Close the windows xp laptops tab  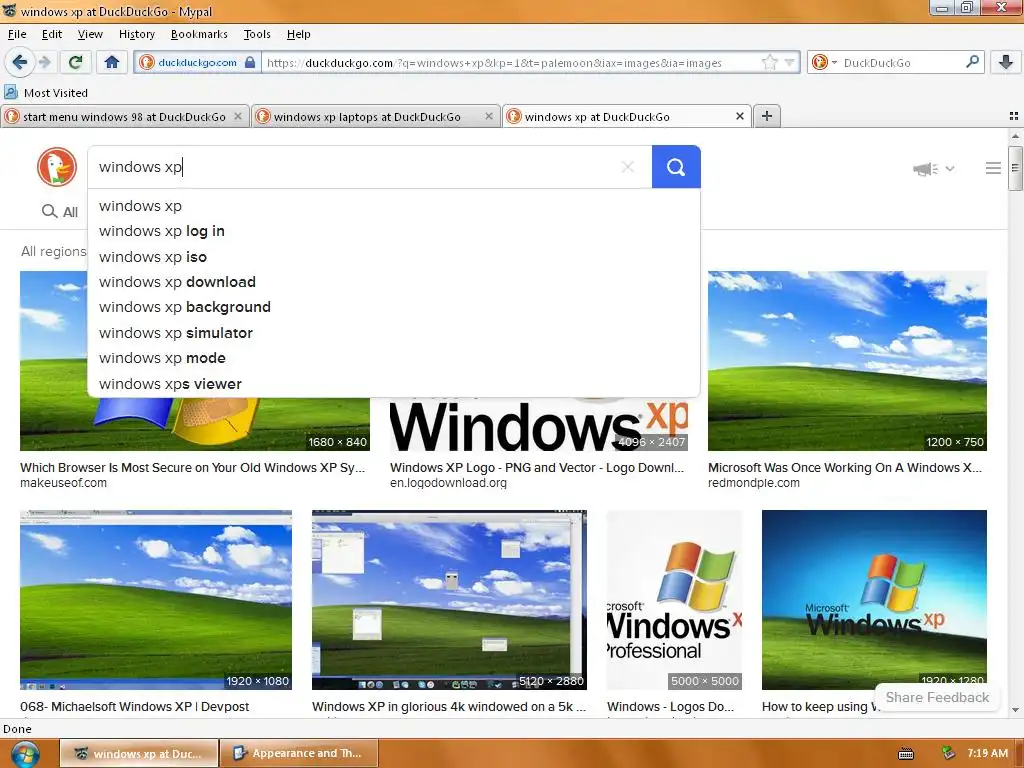click(x=488, y=116)
